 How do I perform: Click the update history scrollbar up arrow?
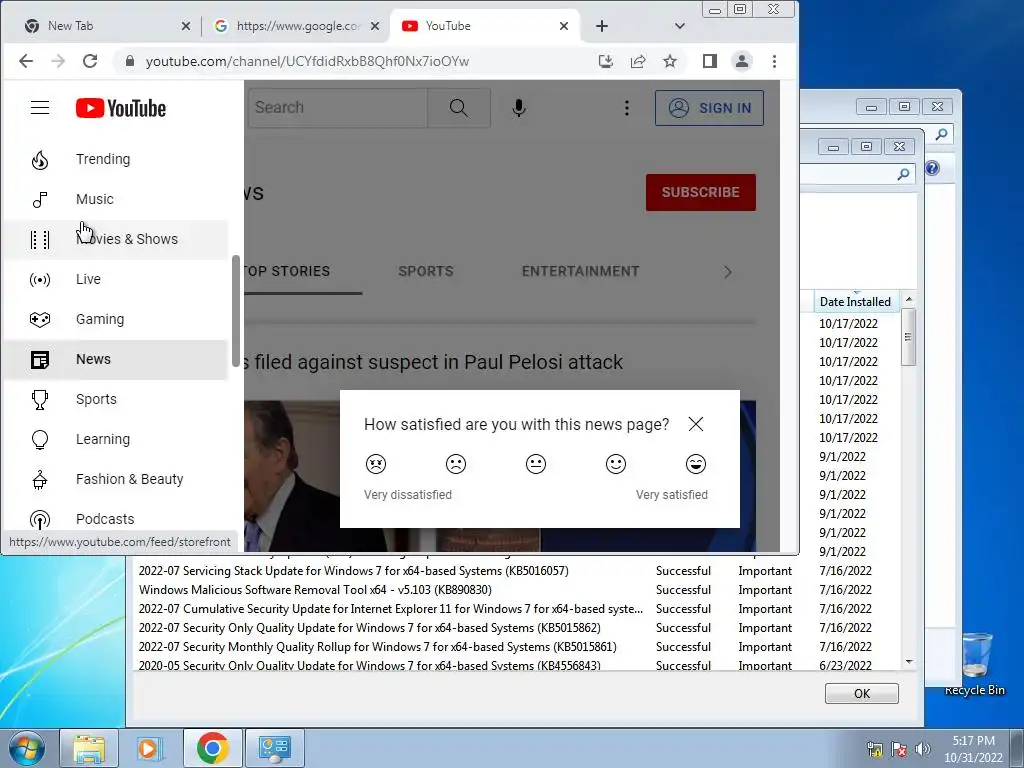point(908,300)
